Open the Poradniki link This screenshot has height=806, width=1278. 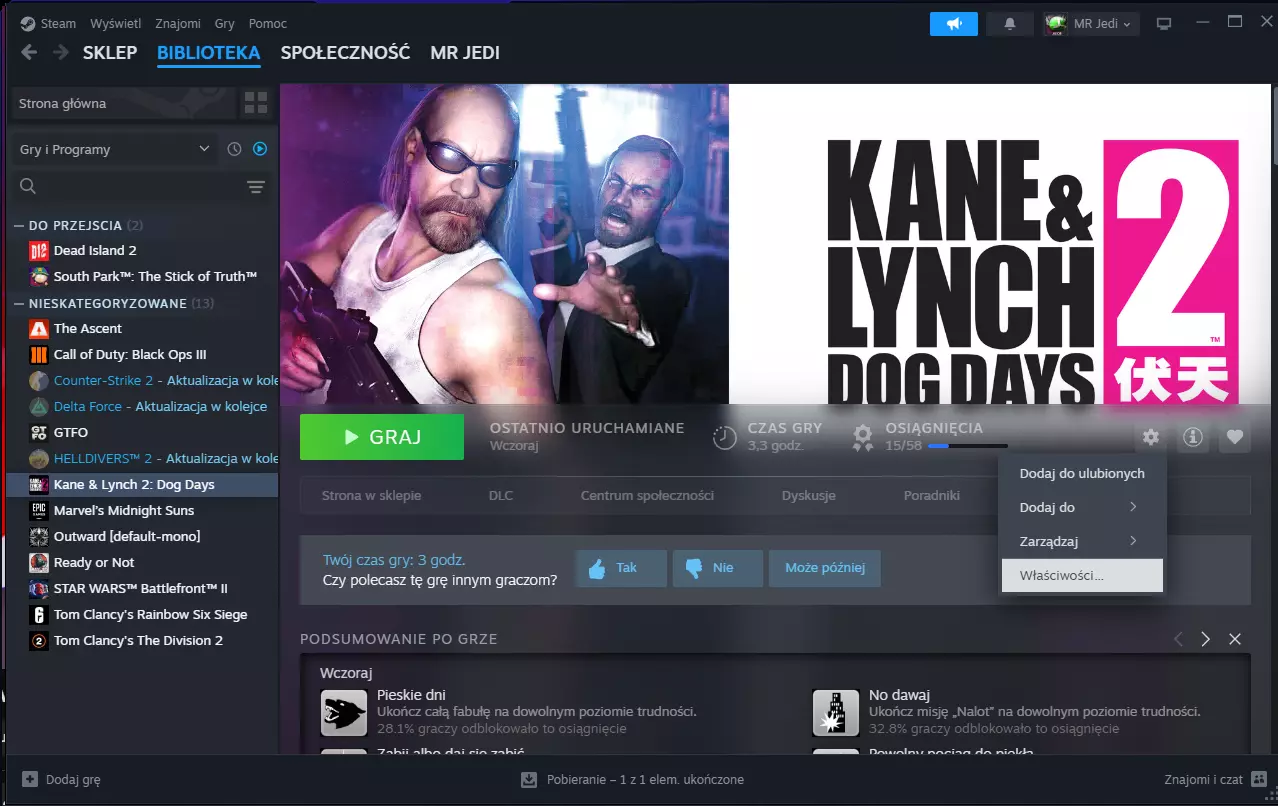(x=932, y=495)
